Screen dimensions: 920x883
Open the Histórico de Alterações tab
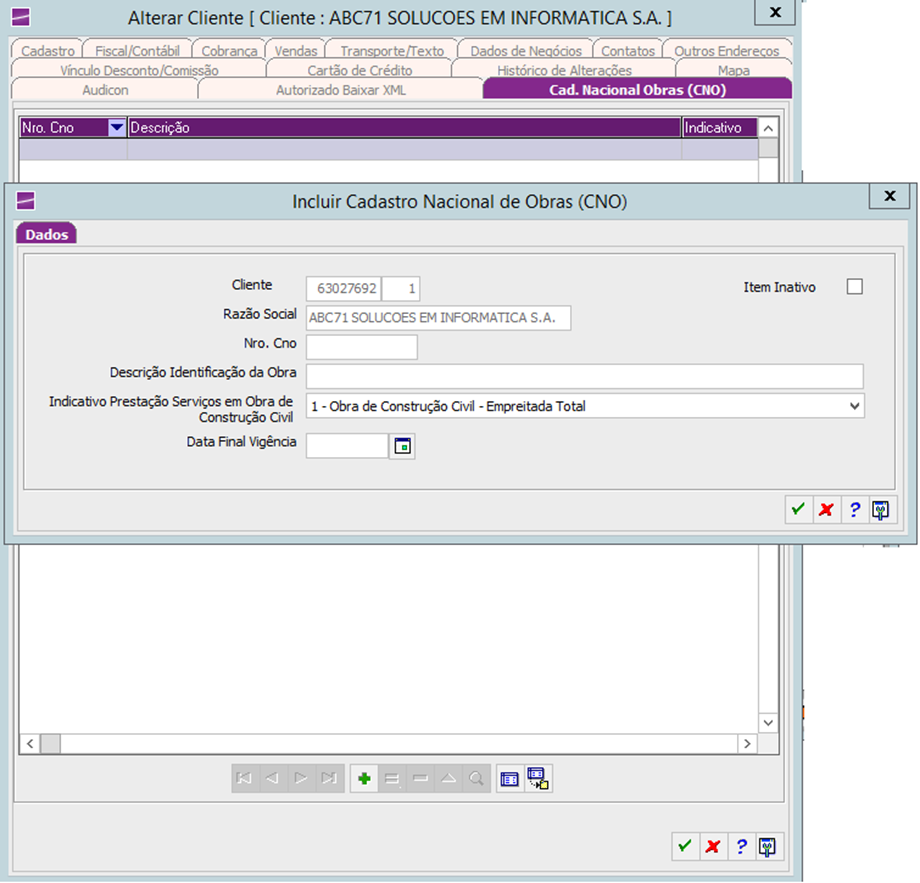pos(564,70)
